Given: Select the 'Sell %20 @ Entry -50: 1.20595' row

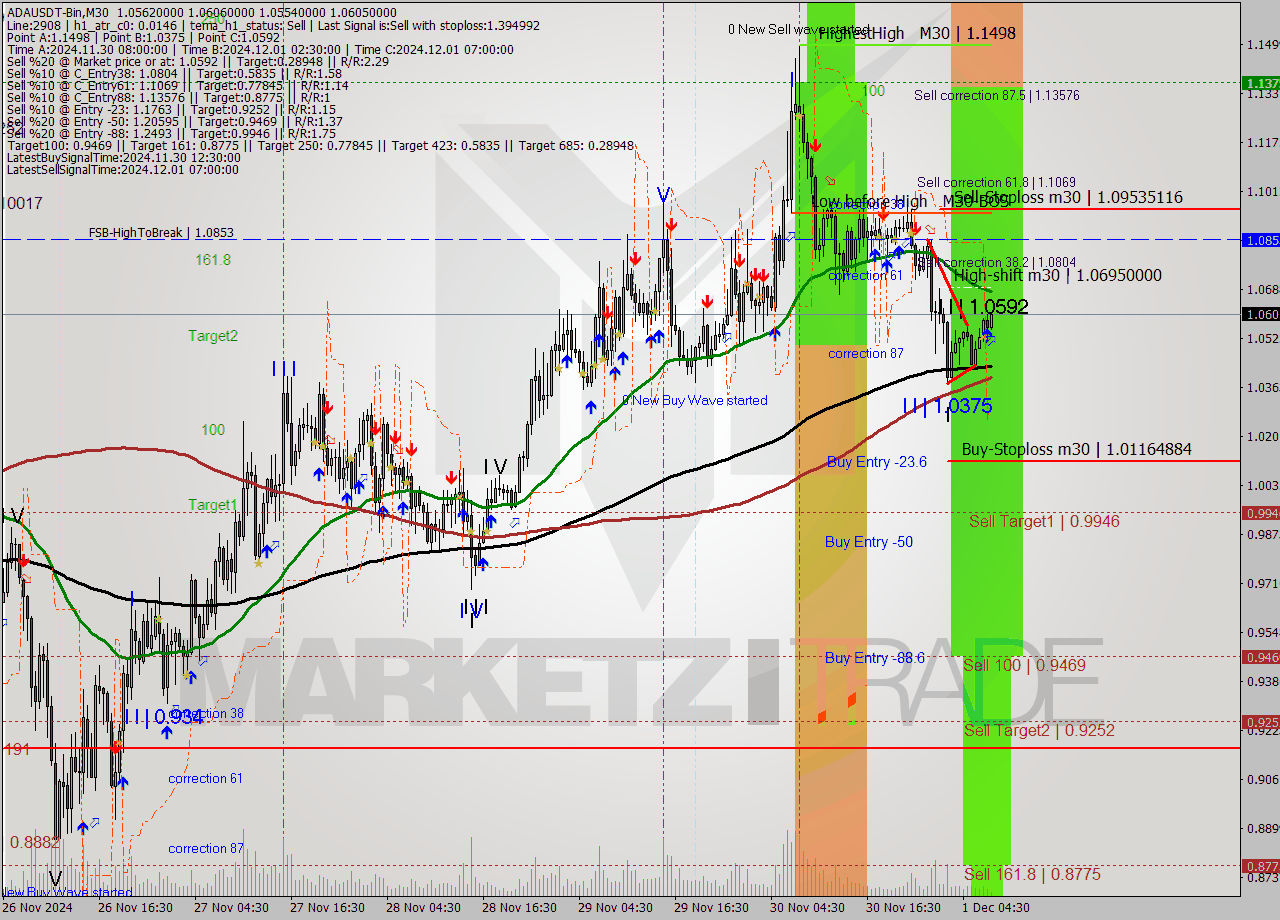Looking at the screenshot, I should click(x=175, y=122).
